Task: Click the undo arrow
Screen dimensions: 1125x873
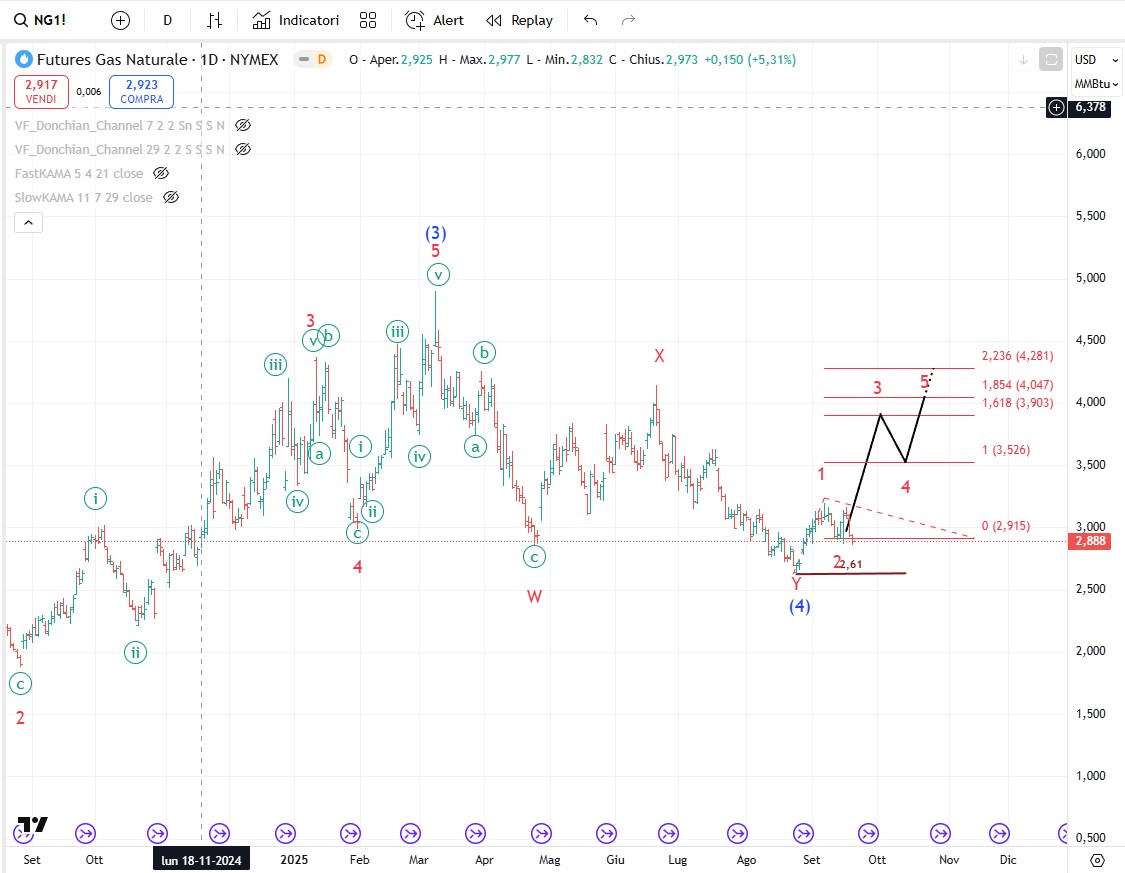Action: 591,20
